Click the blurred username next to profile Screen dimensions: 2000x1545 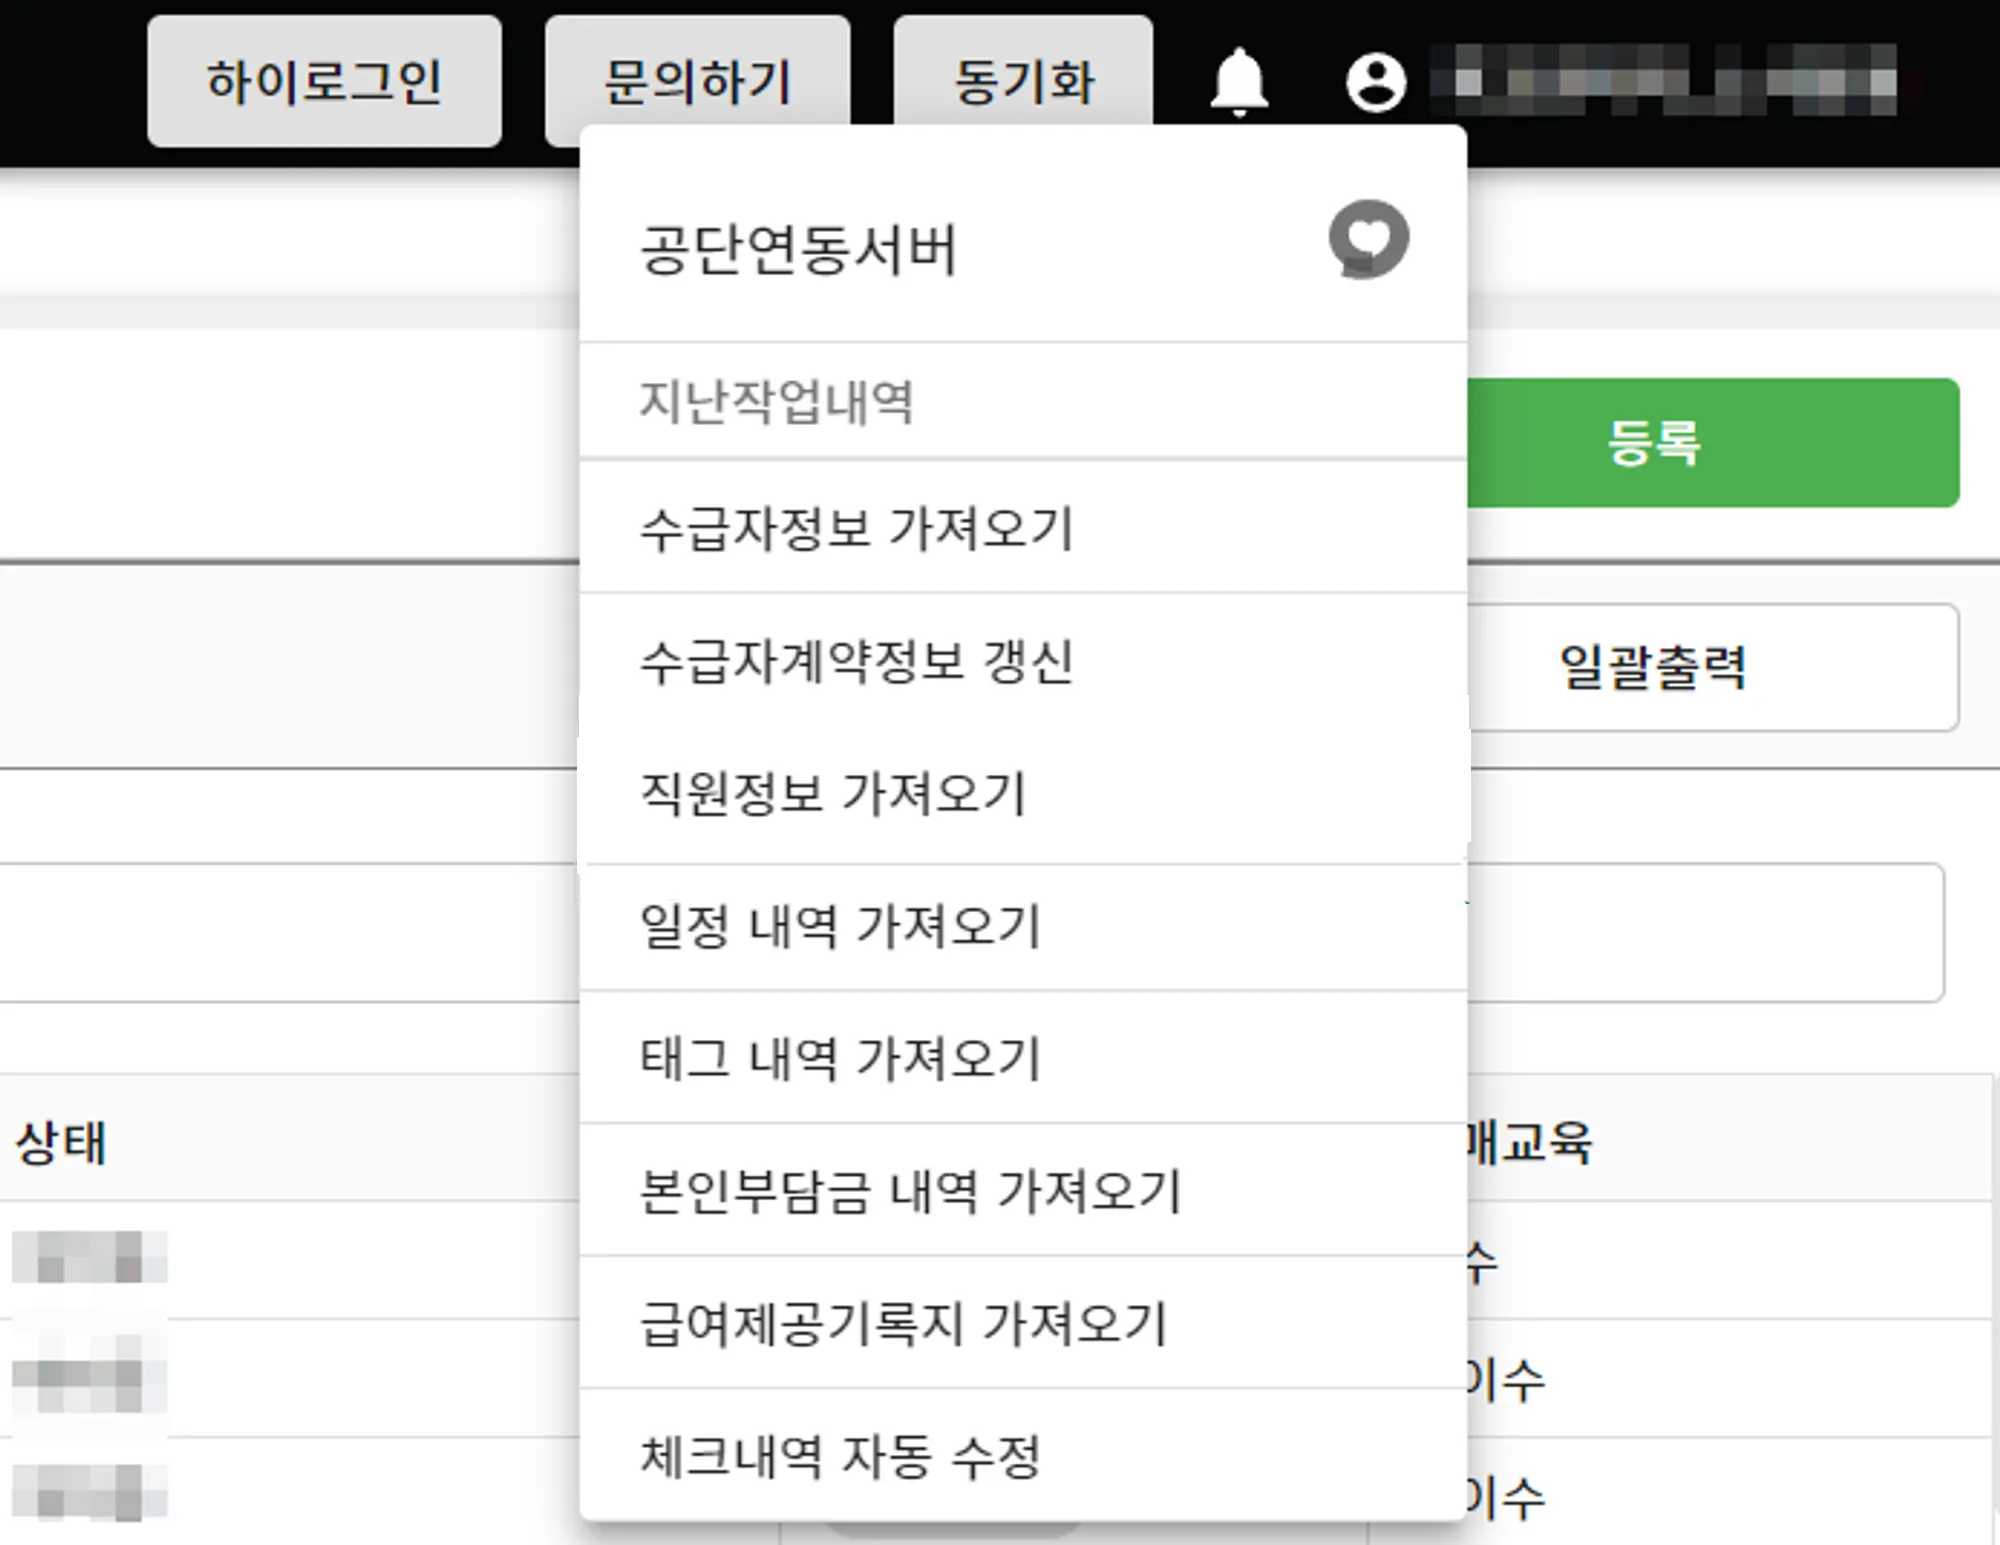click(x=1664, y=80)
